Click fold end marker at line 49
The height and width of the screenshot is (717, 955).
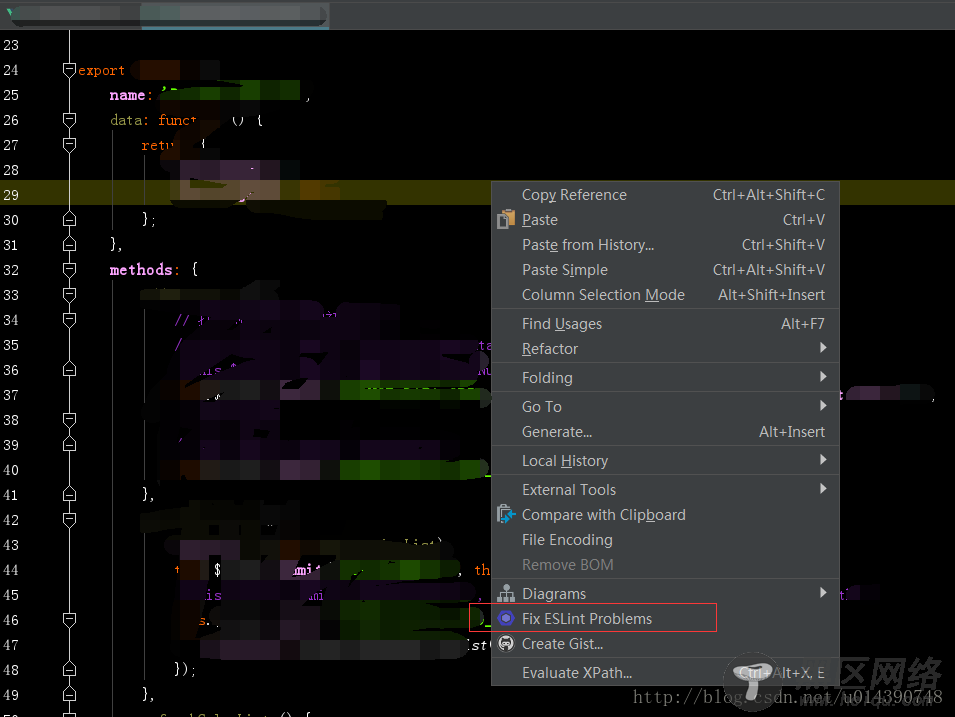click(x=69, y=694)
